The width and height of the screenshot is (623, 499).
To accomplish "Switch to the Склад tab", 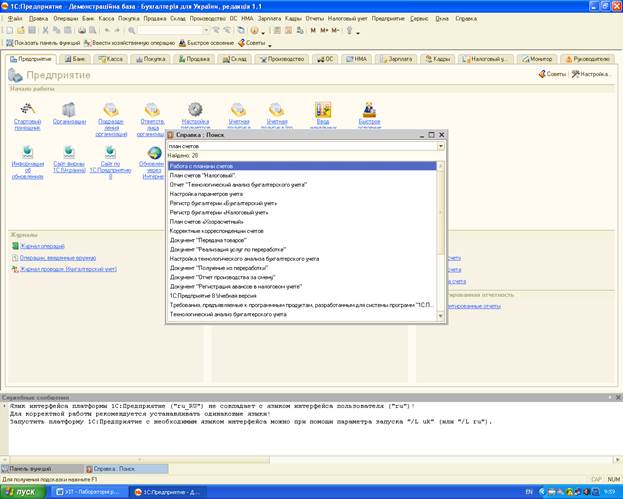I will pyautogui.click(x=234, y=59).
